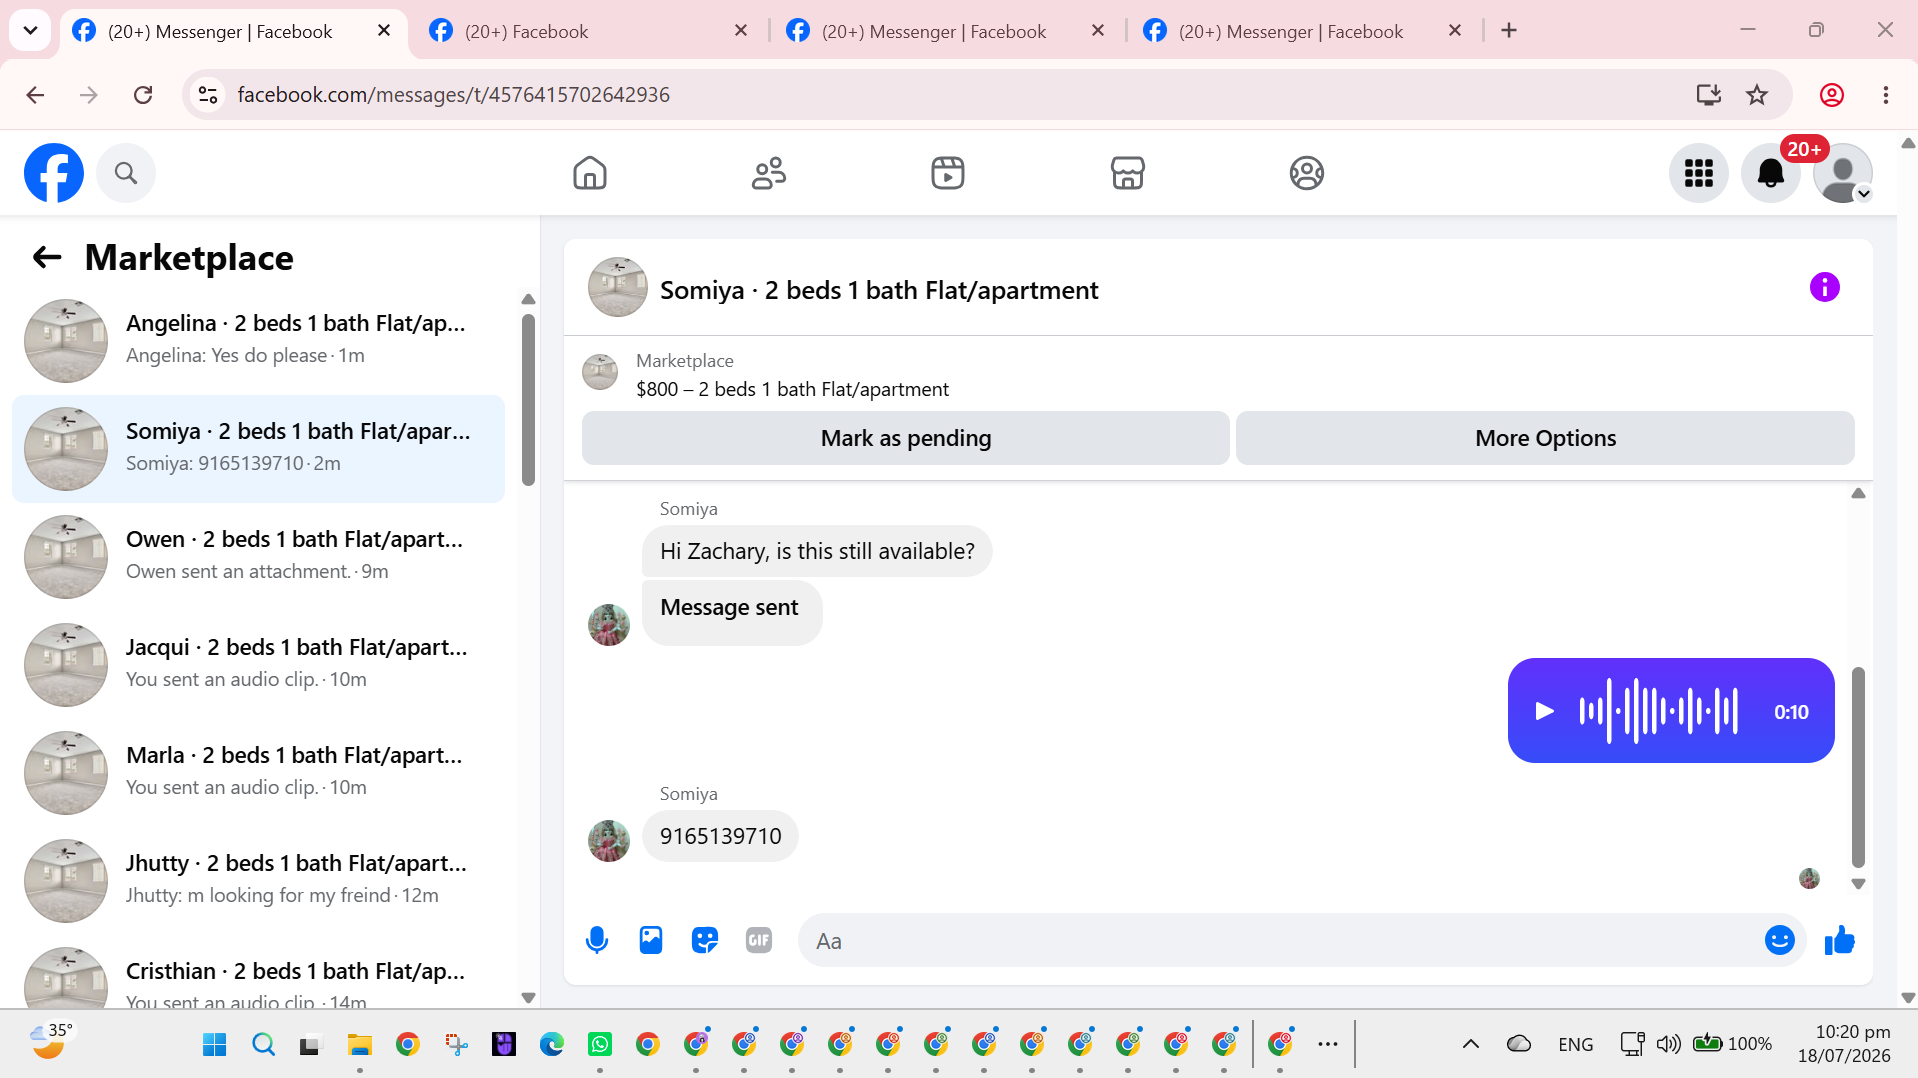
Task: Open the Facebook search icon
Action: 126,173
